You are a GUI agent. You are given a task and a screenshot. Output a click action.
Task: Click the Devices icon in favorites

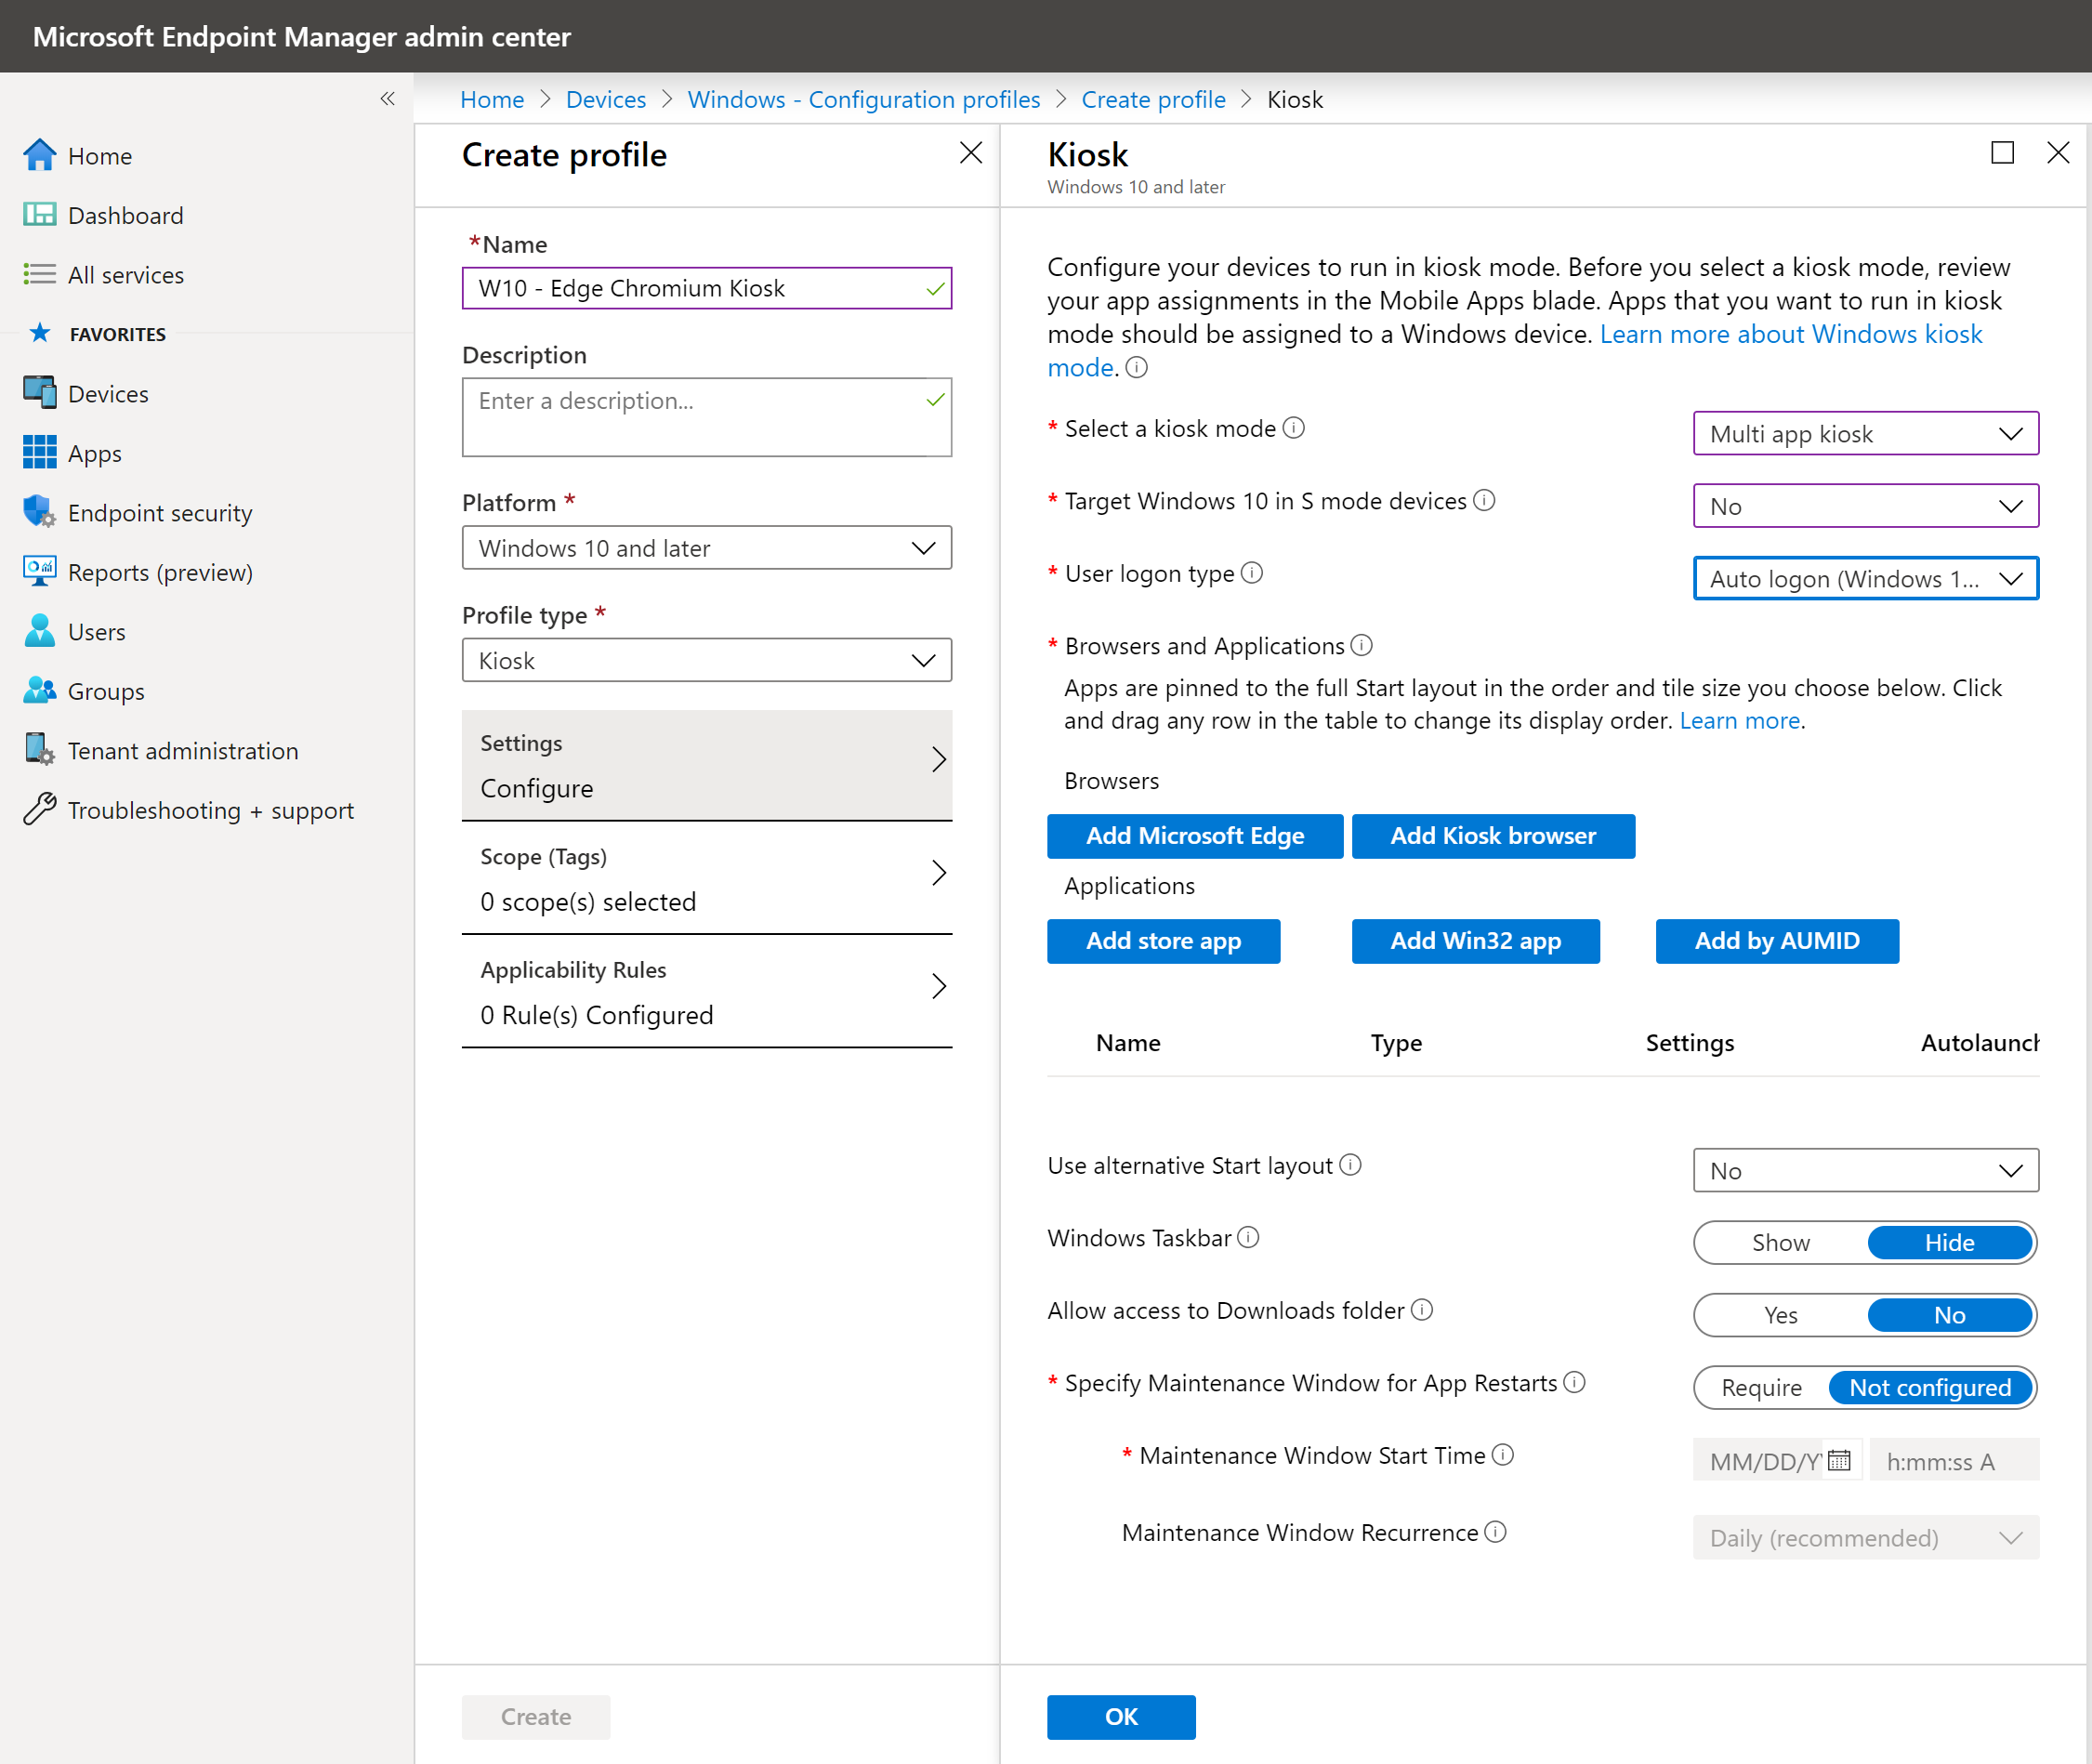pyautogui.click(x=39, y=393)
